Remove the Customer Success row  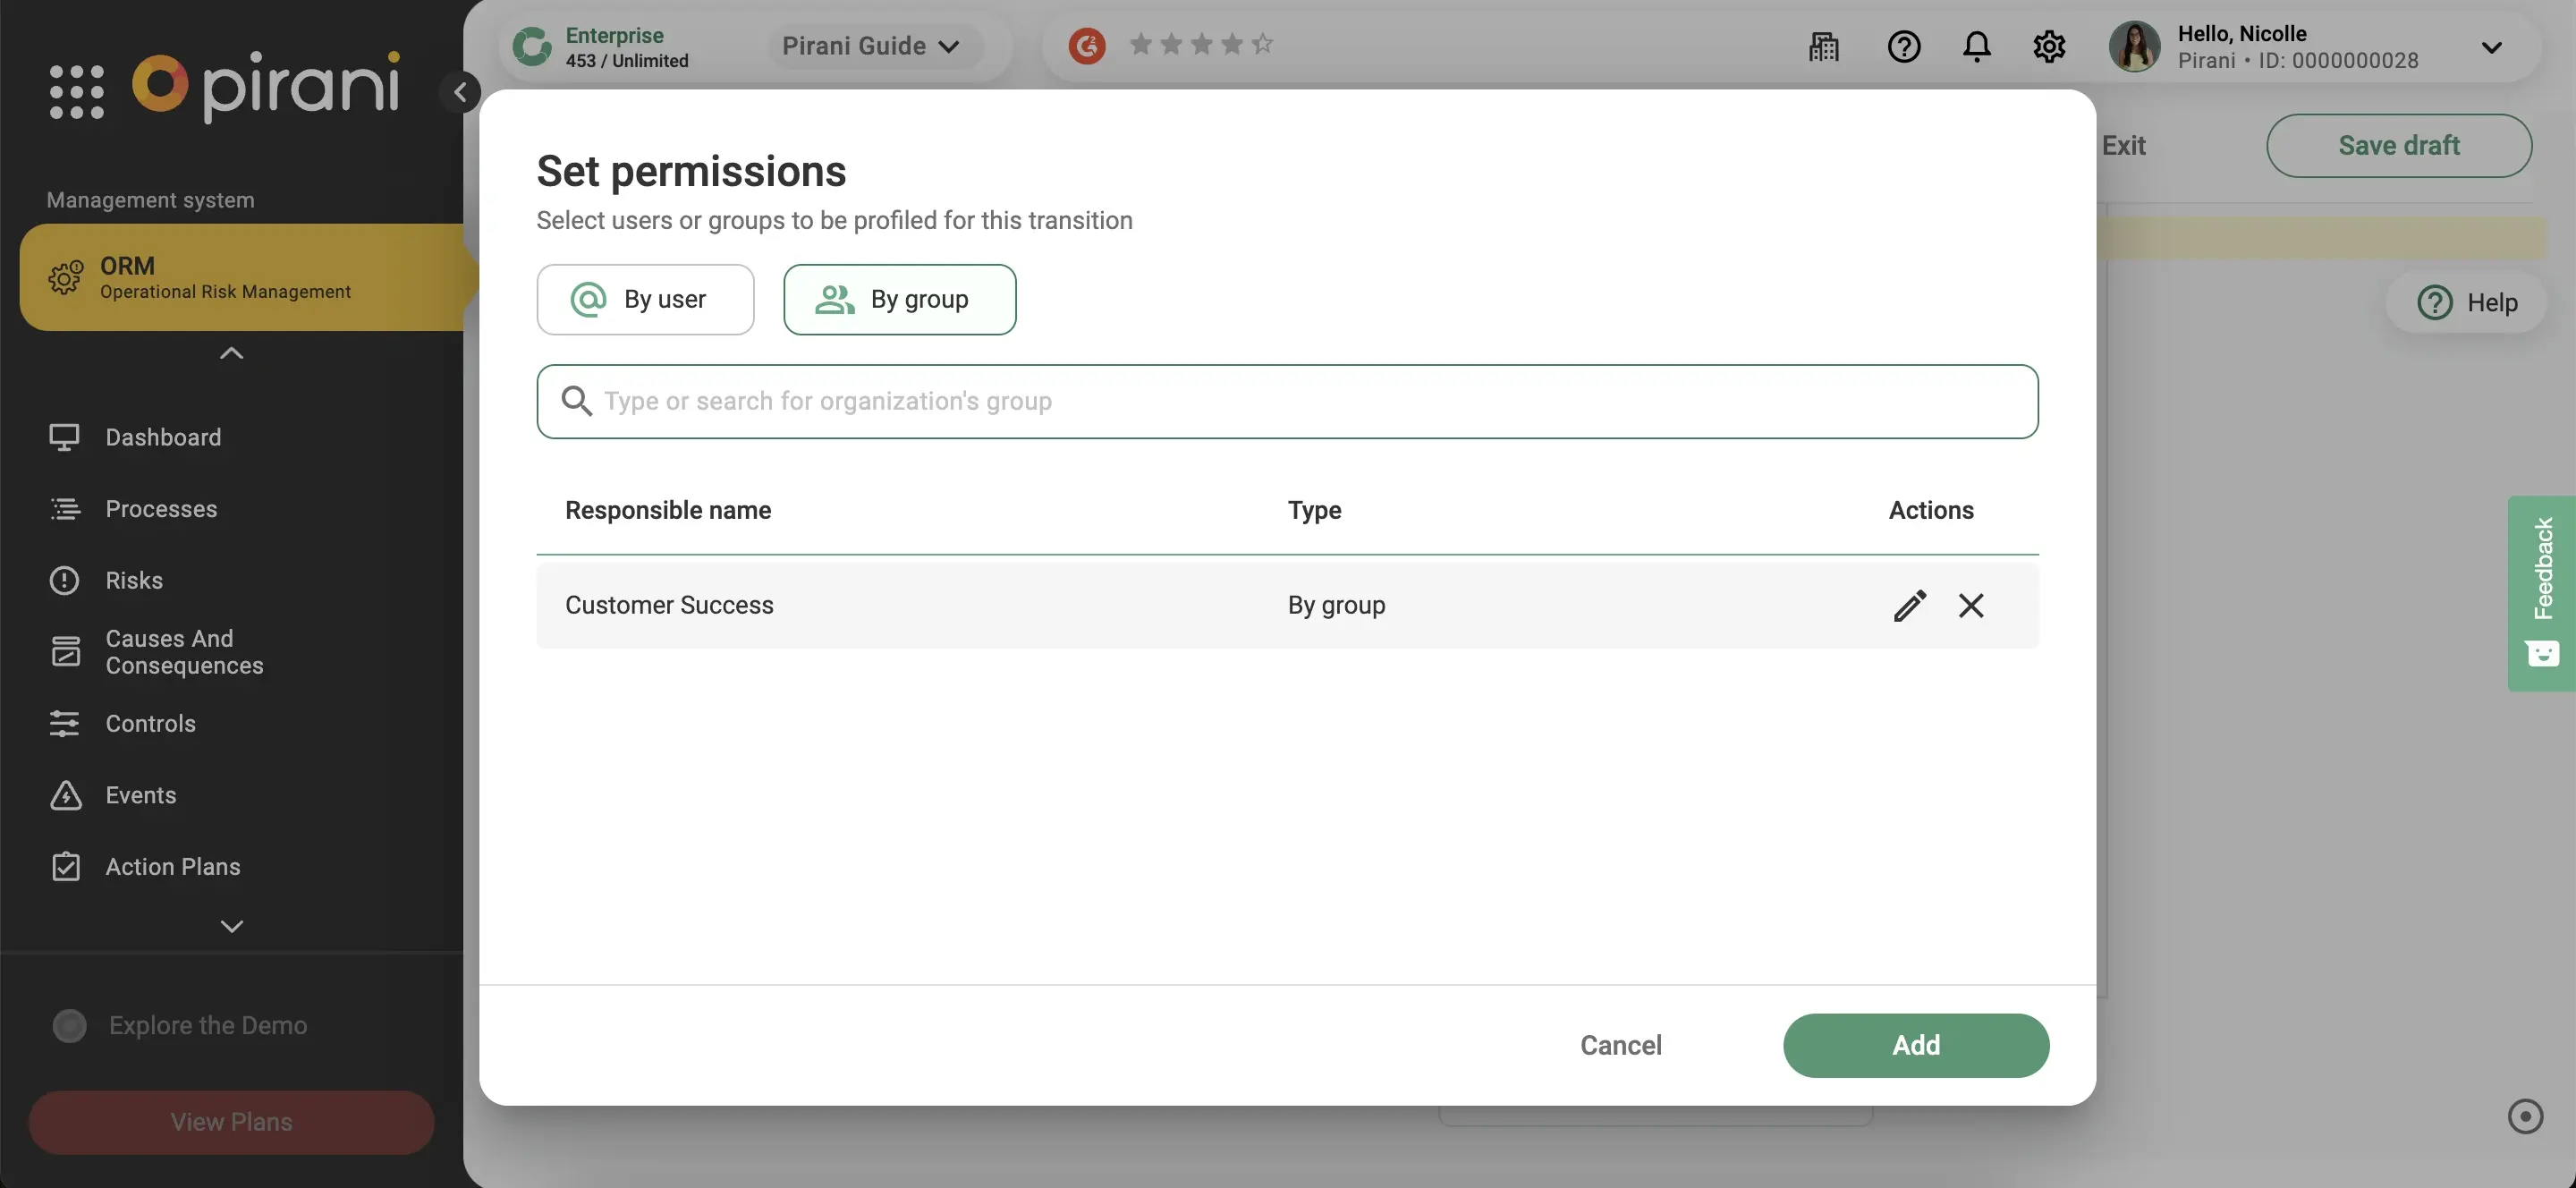pos(1970,605)
